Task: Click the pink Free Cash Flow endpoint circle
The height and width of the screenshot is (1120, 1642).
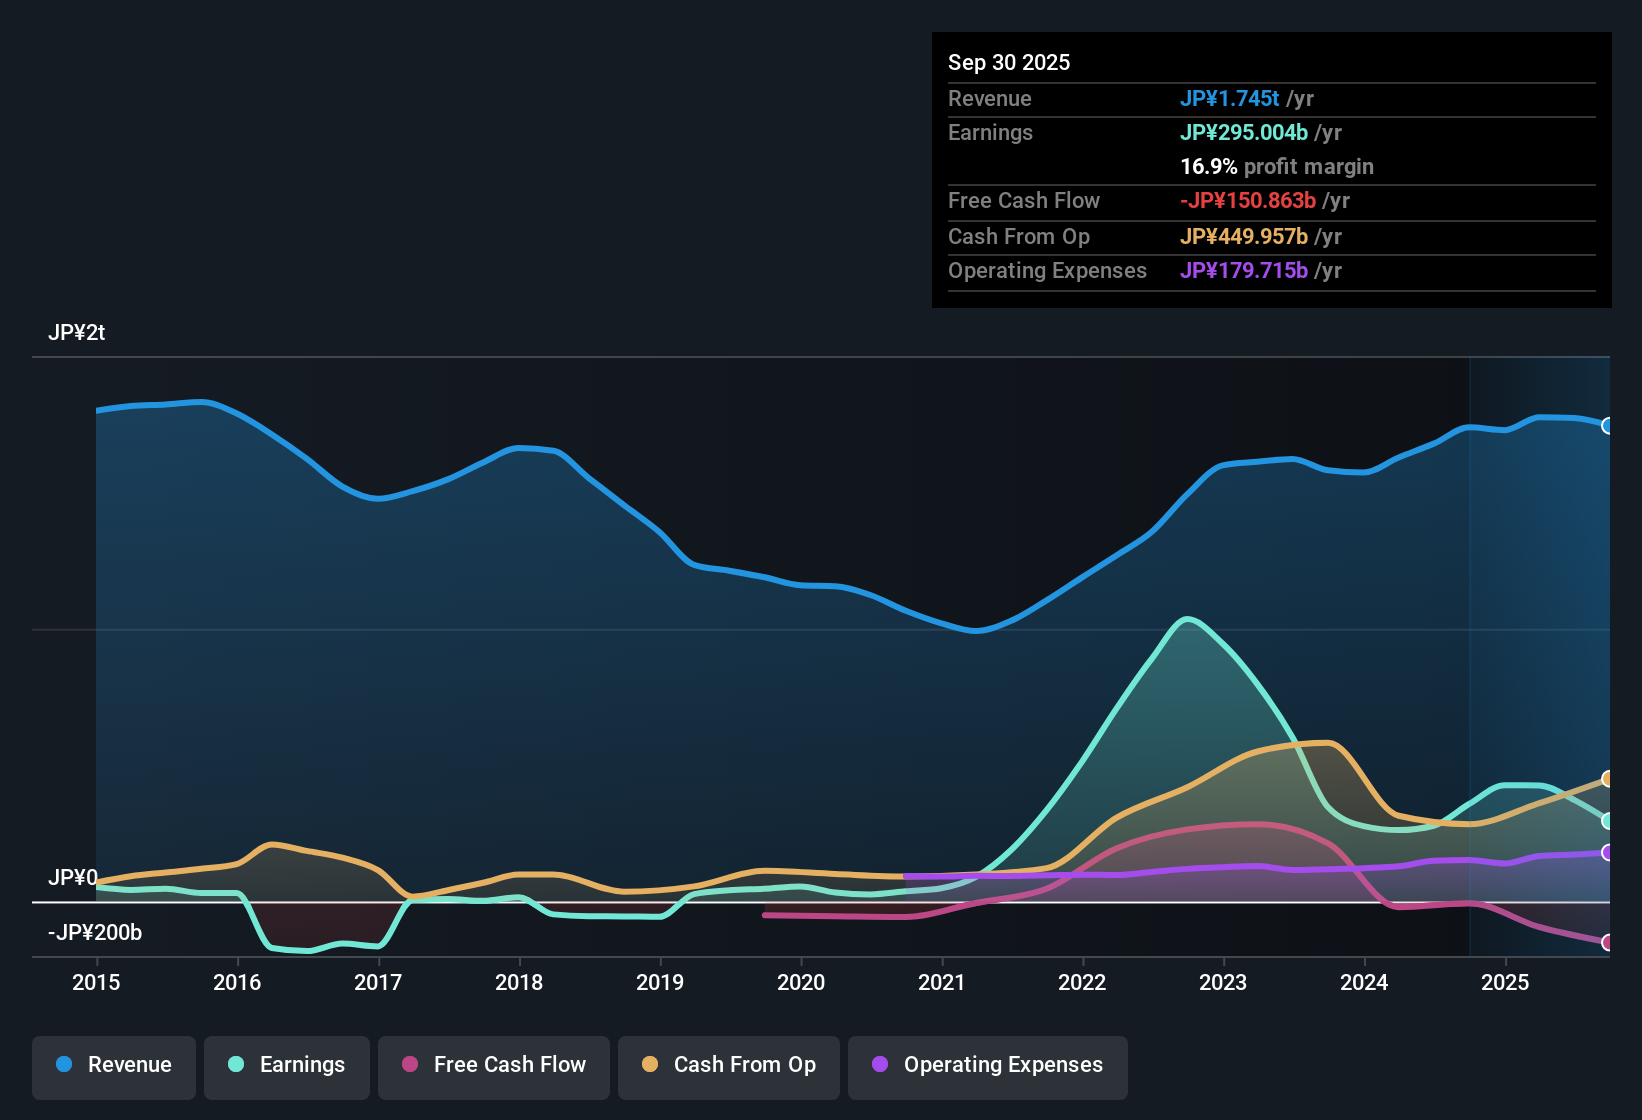Action: click(x=1608, y=941)
